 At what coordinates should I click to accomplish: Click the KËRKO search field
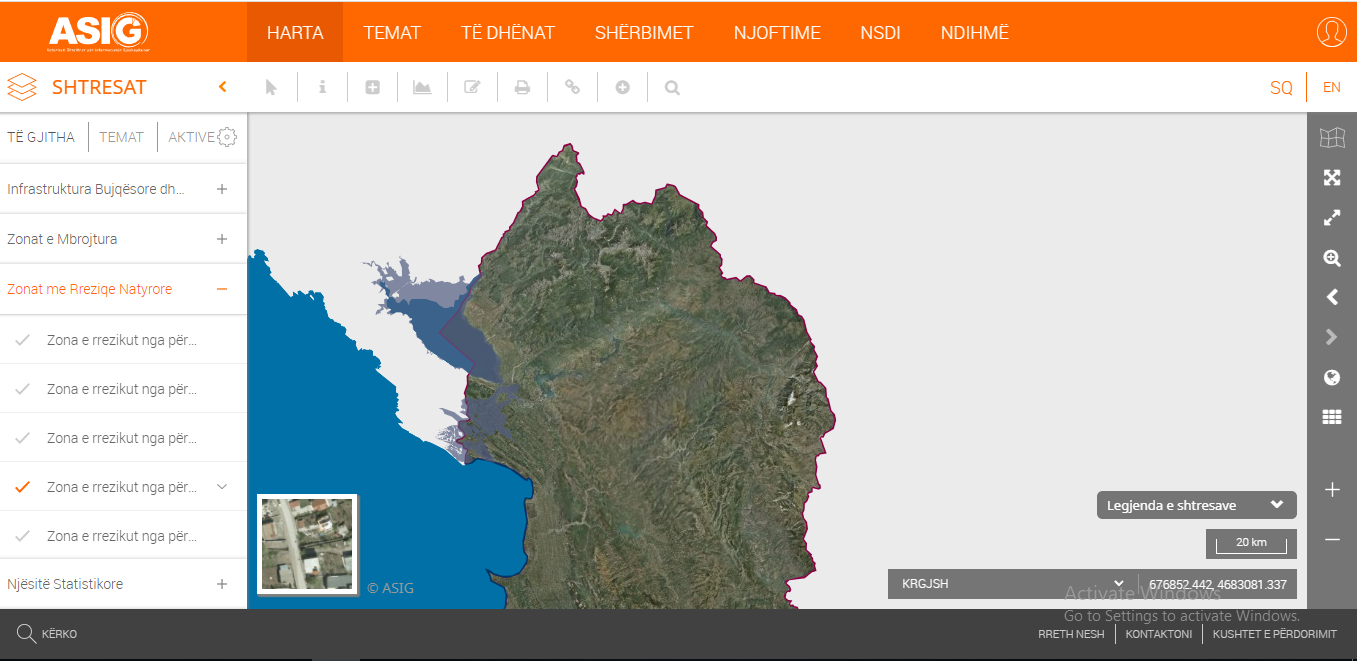pos(60,634)
